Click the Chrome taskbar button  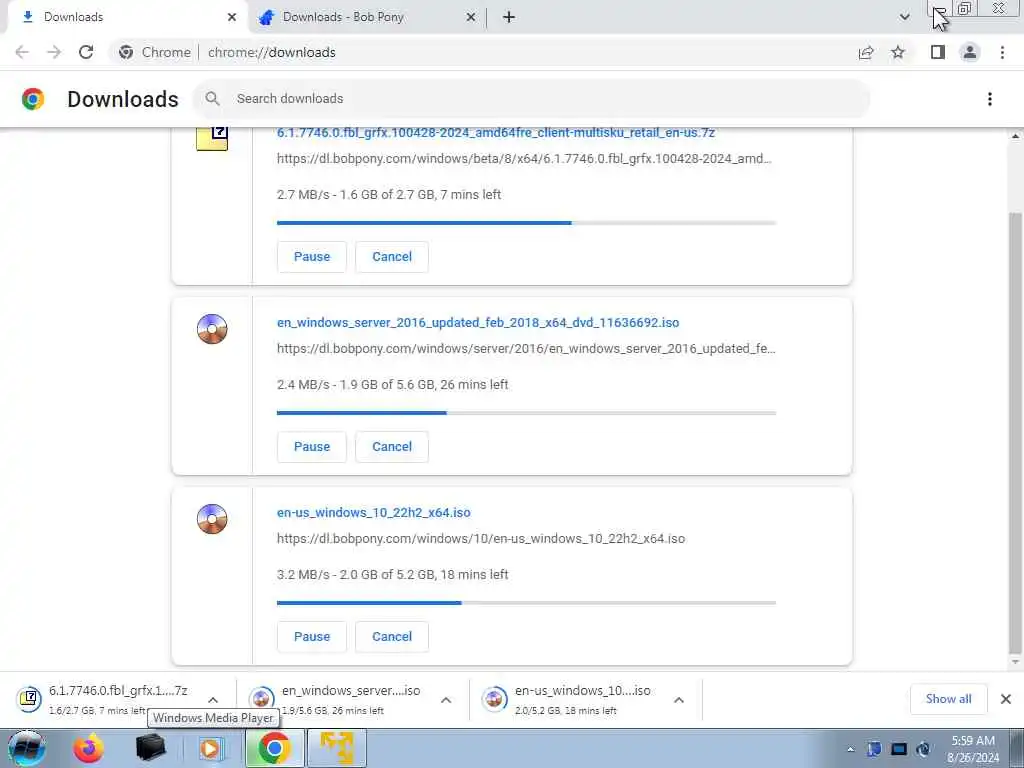pyautogui.click(x=274, y=748)
